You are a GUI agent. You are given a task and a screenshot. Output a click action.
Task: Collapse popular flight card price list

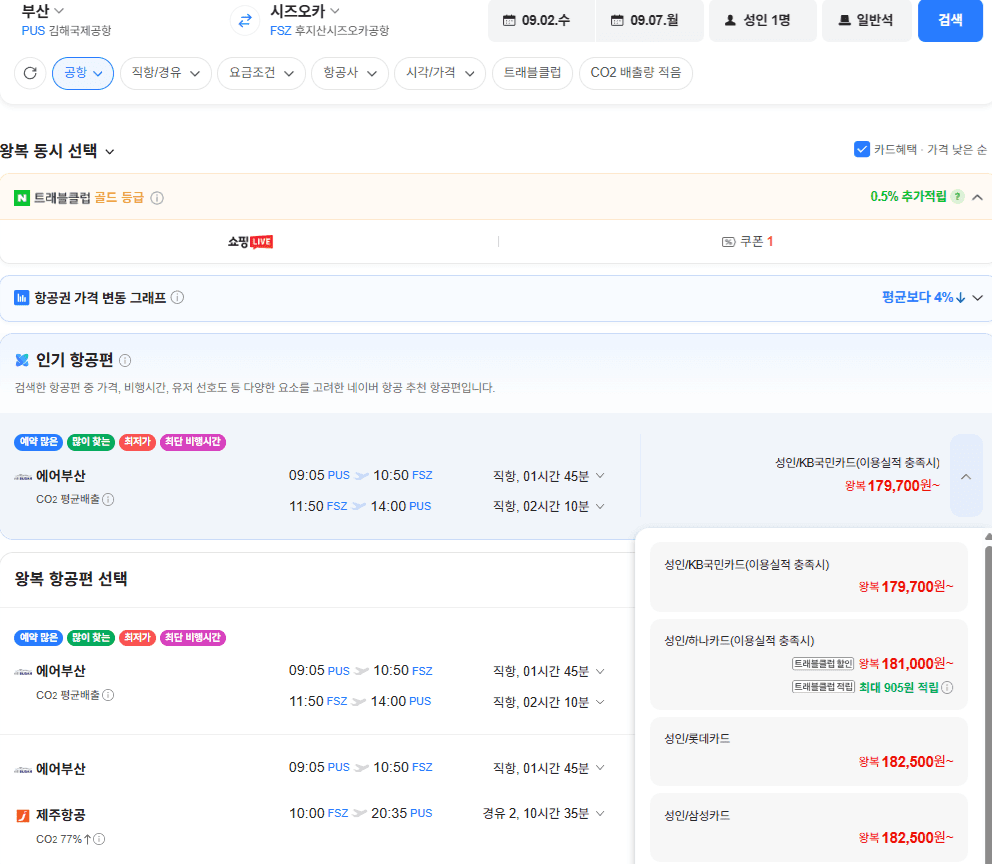966,476
